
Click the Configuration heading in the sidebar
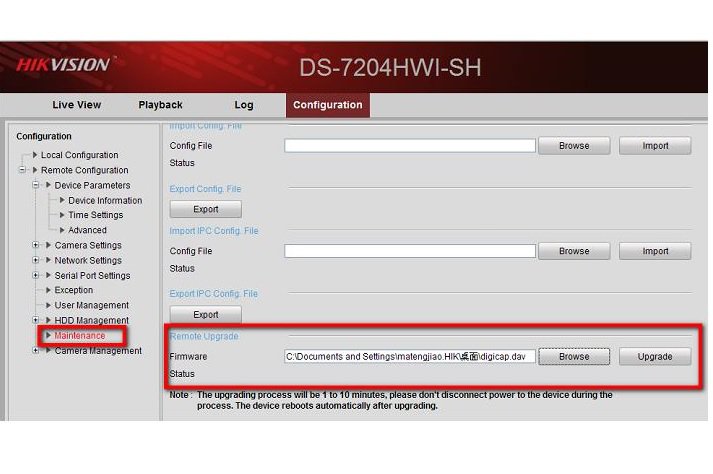[44, 136]
